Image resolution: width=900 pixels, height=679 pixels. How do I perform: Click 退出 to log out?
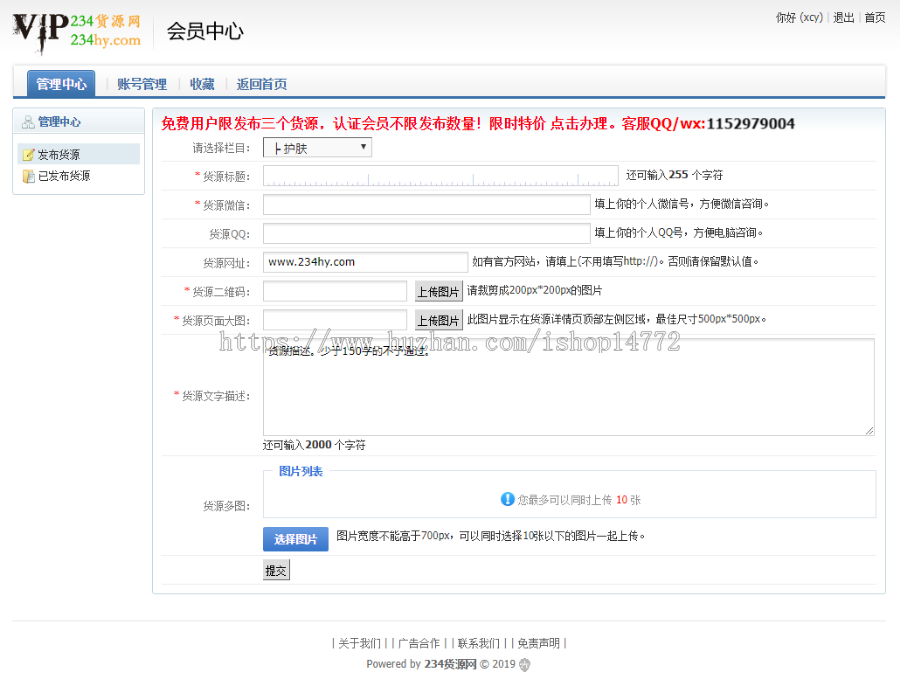coord(843,17)
